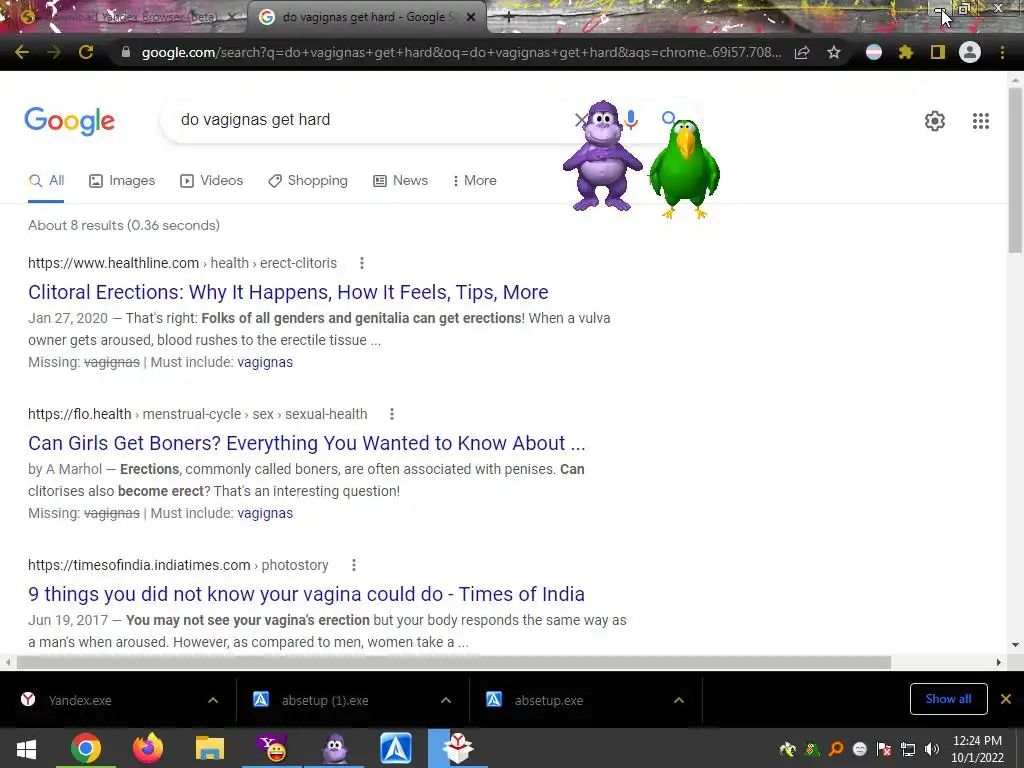Open the Chrome profile avatar
1024x768 pixels.
970,52
